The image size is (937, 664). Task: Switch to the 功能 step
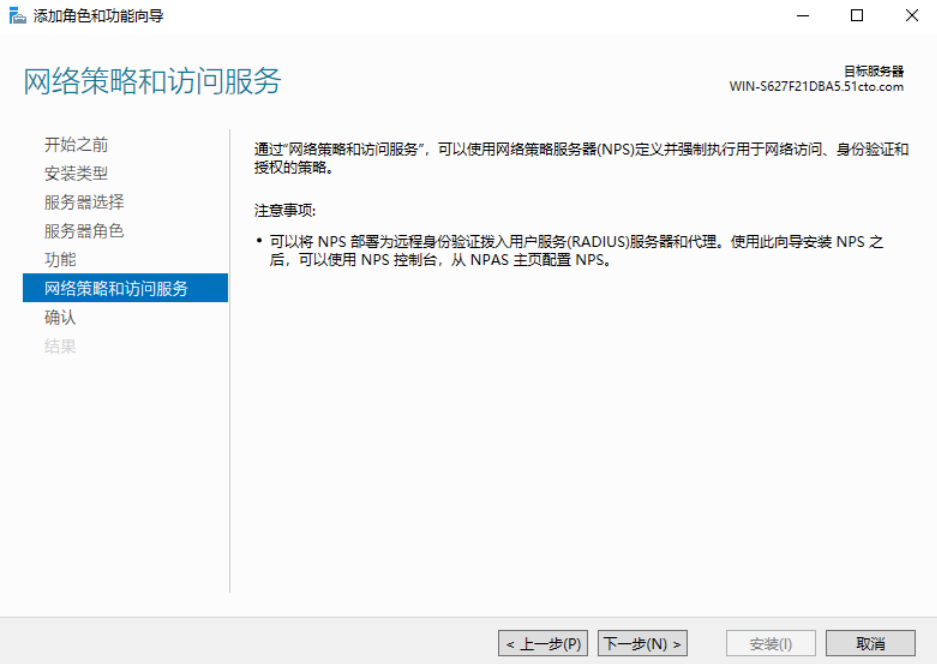point(60,260)
